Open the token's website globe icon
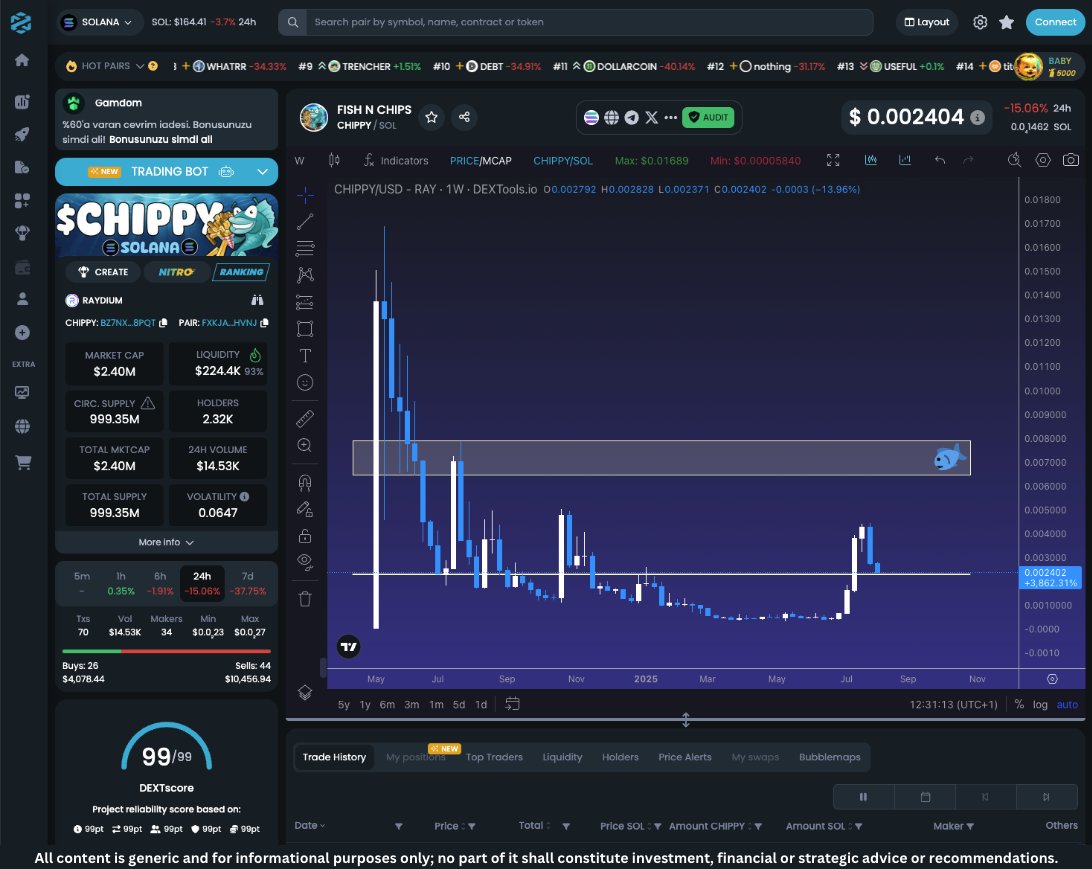The height and width of the screenshot is (869, 1092). click(x=611, y=118)
